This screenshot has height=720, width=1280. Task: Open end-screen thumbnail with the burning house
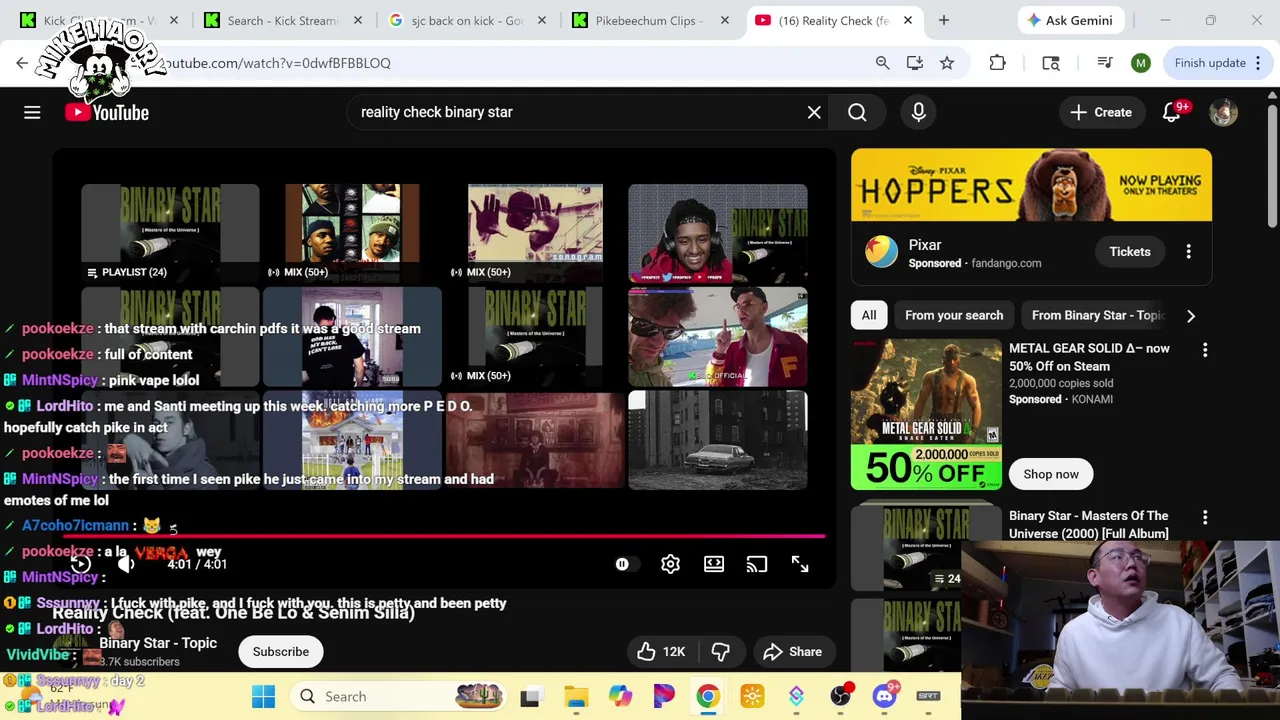pos(352,440)
